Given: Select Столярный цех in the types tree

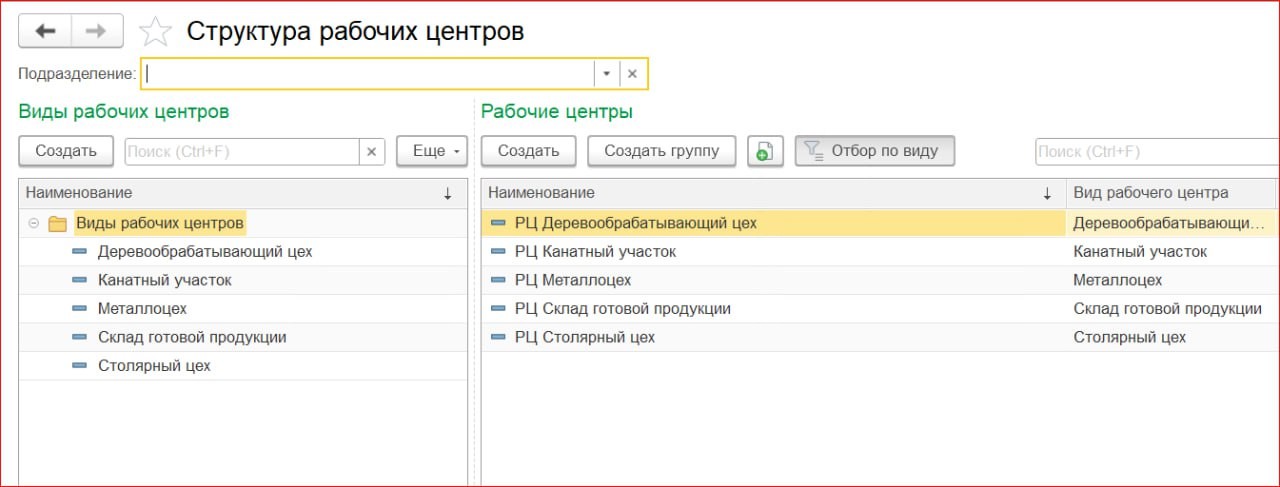Looking at the screenshot, I should [154, 365].
